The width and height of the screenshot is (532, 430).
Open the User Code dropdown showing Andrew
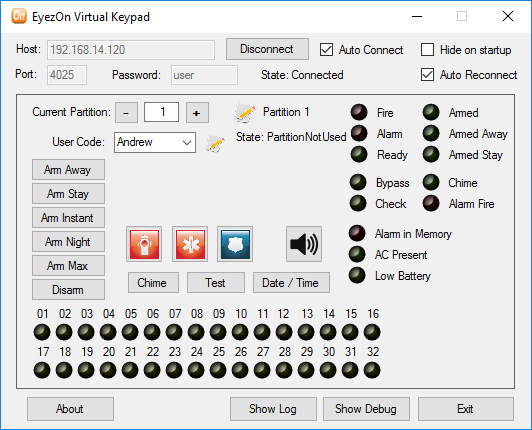click(155, 142)
